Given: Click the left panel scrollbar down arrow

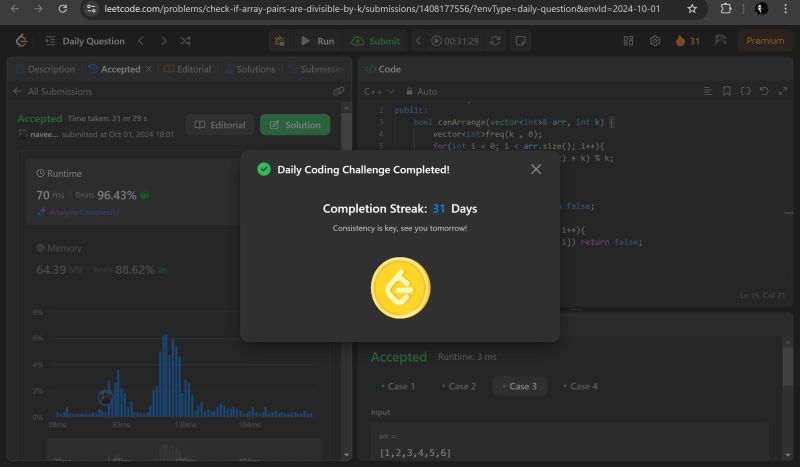Looking at the screenshot, I should click(346, 454).
